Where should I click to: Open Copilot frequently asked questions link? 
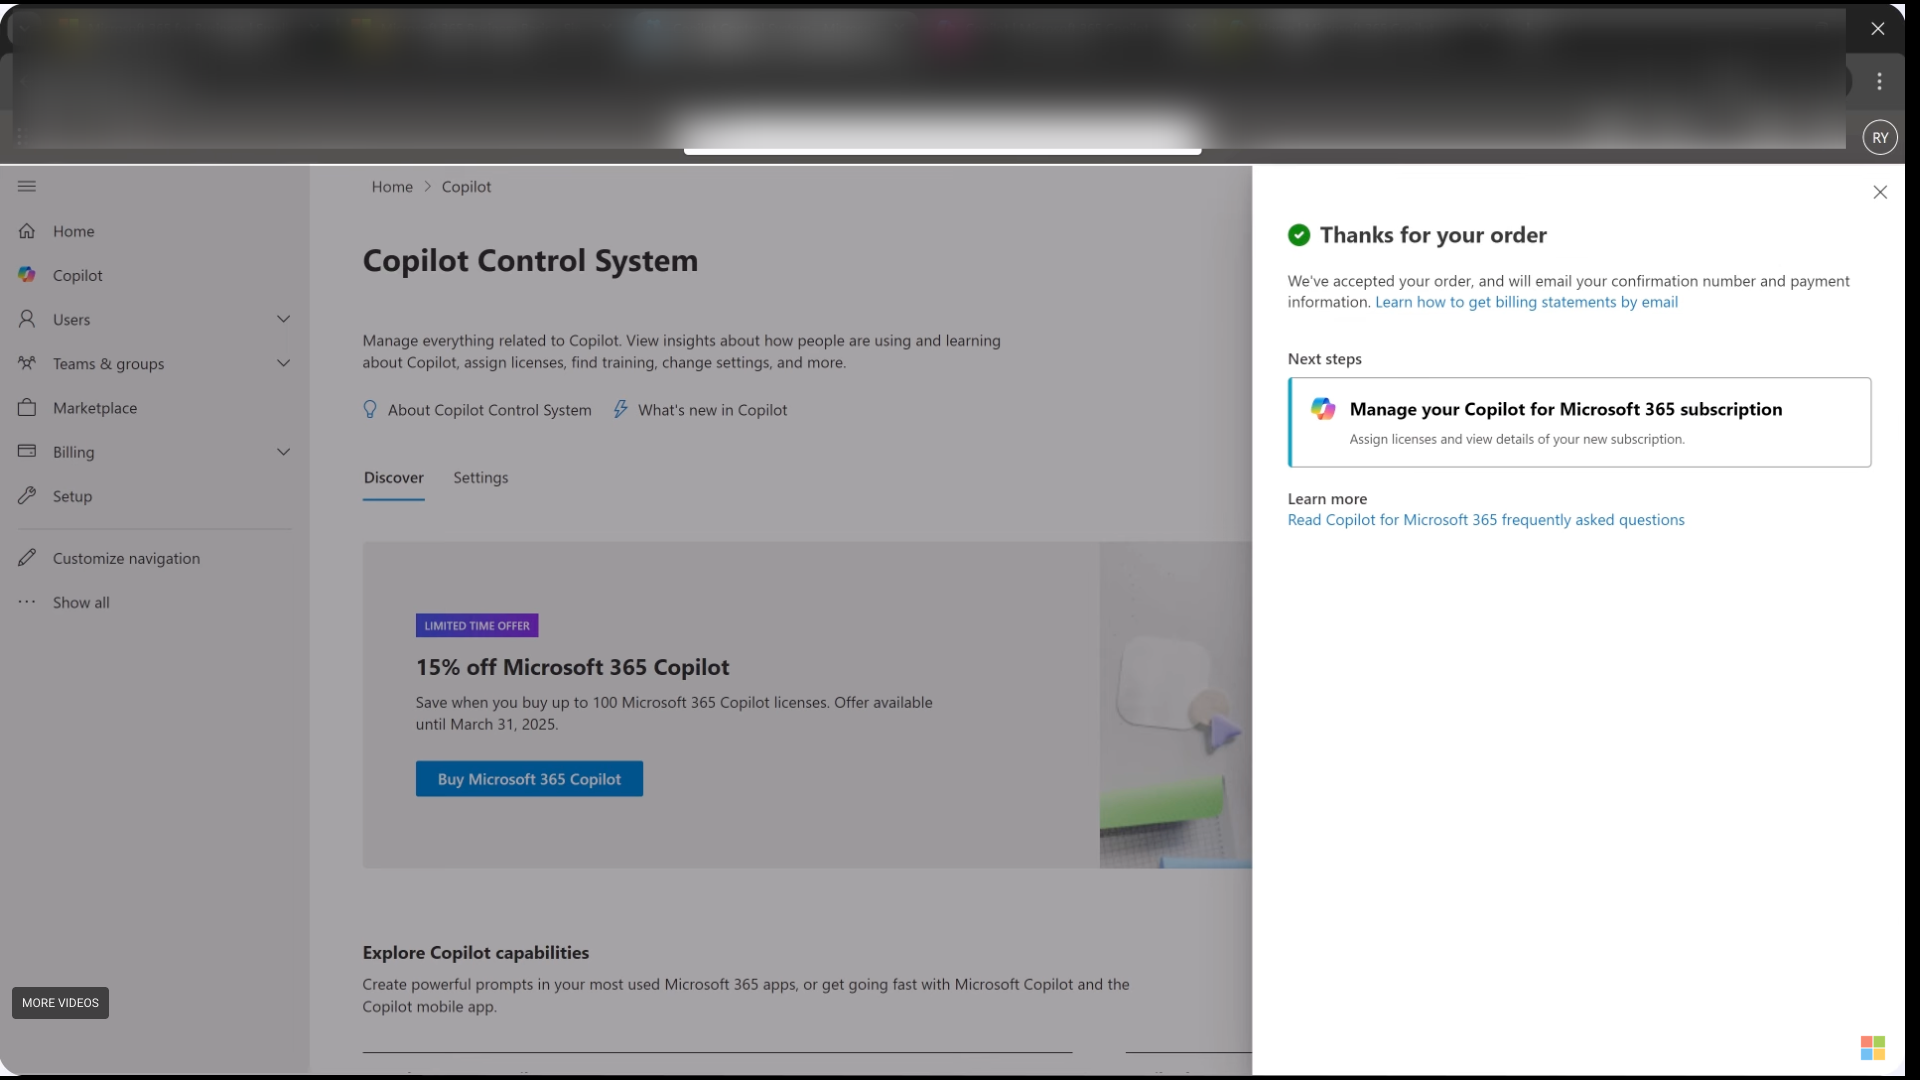(1485, 520)
